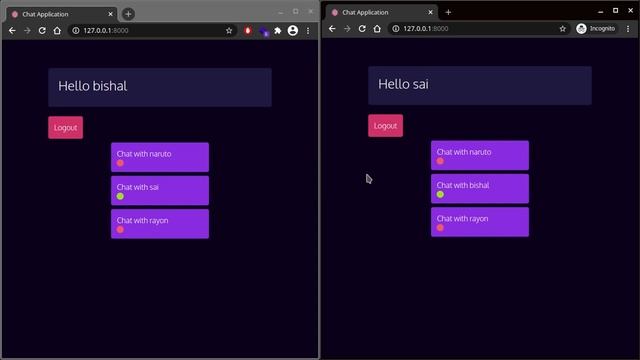Bookmark this page in Incognito window
Viewport: 640px width, 360px height.
pos(562,29)
